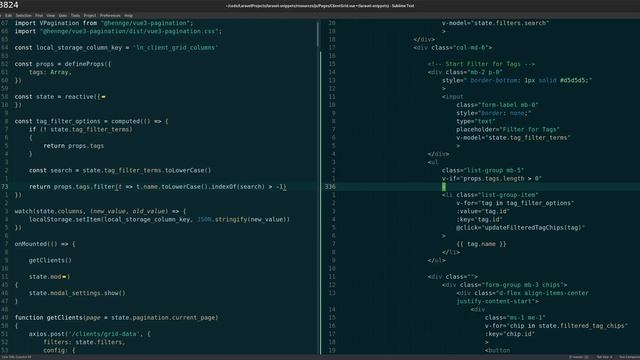Click 'getClients()' call inside onMounted
This screenshot has height=360, width=640.
pos(50,260)
